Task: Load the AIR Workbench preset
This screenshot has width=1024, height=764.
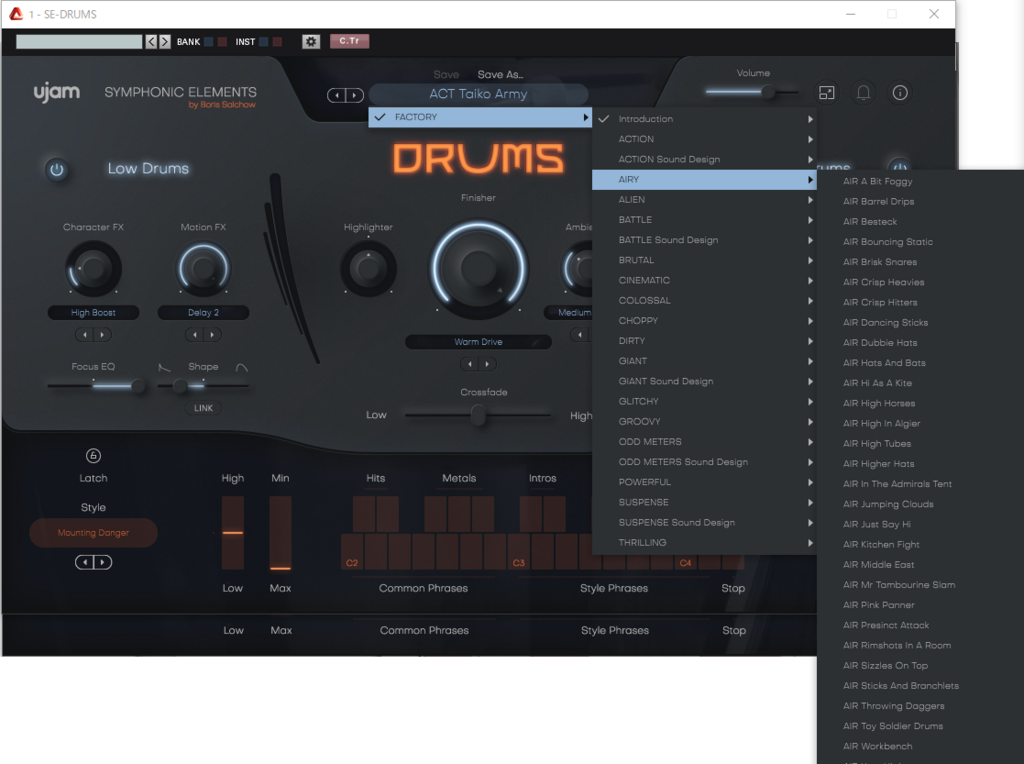Action: [920, 746]
